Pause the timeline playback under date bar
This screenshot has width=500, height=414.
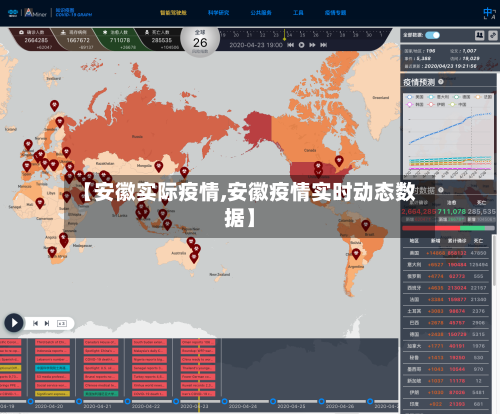[x=301, y=45]
